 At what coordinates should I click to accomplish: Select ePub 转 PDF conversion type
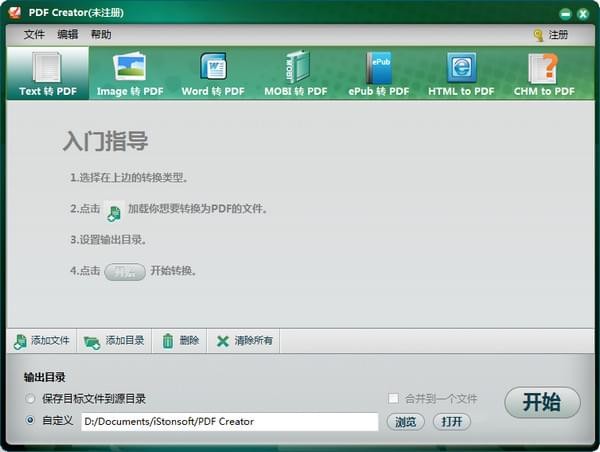tap(378, 73)
